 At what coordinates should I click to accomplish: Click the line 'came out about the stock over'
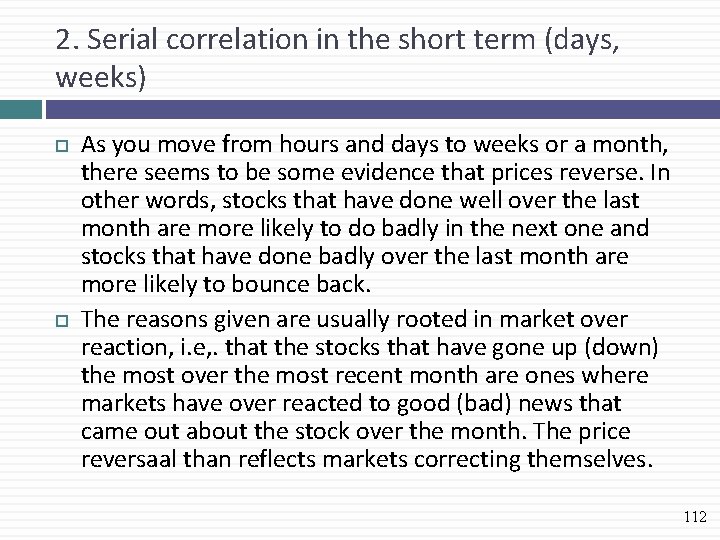[356, 431]
